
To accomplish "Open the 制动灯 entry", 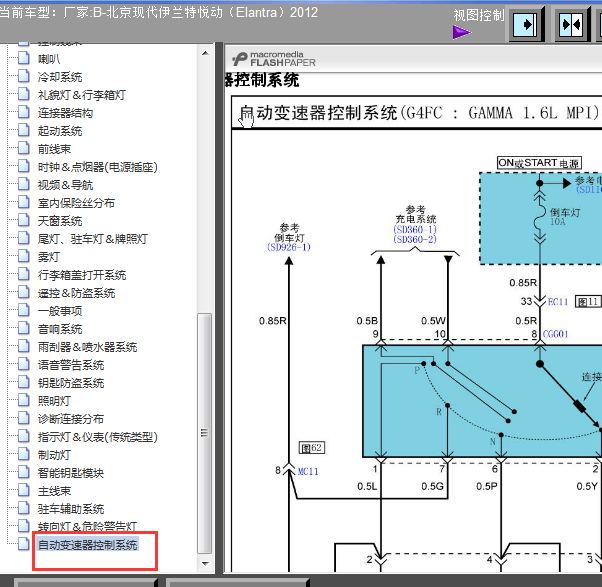I will pyautogui.click(x=54, y=455).
